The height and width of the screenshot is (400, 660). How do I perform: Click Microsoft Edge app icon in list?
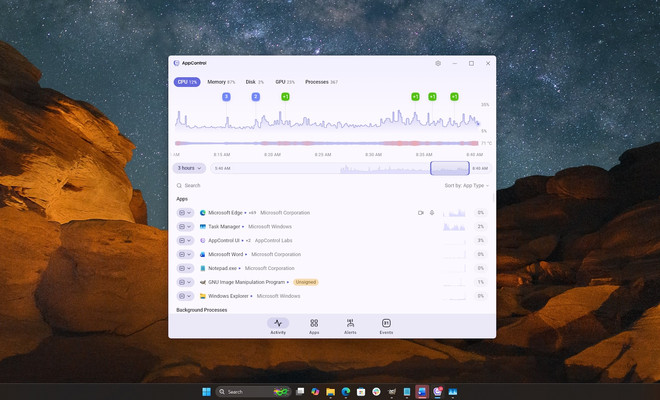202,213
